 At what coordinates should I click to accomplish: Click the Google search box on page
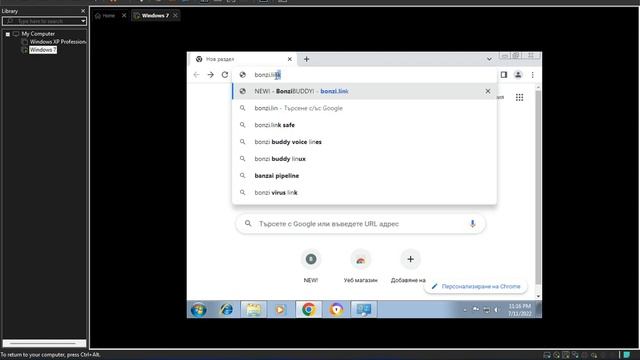click(x=360, y=224)
